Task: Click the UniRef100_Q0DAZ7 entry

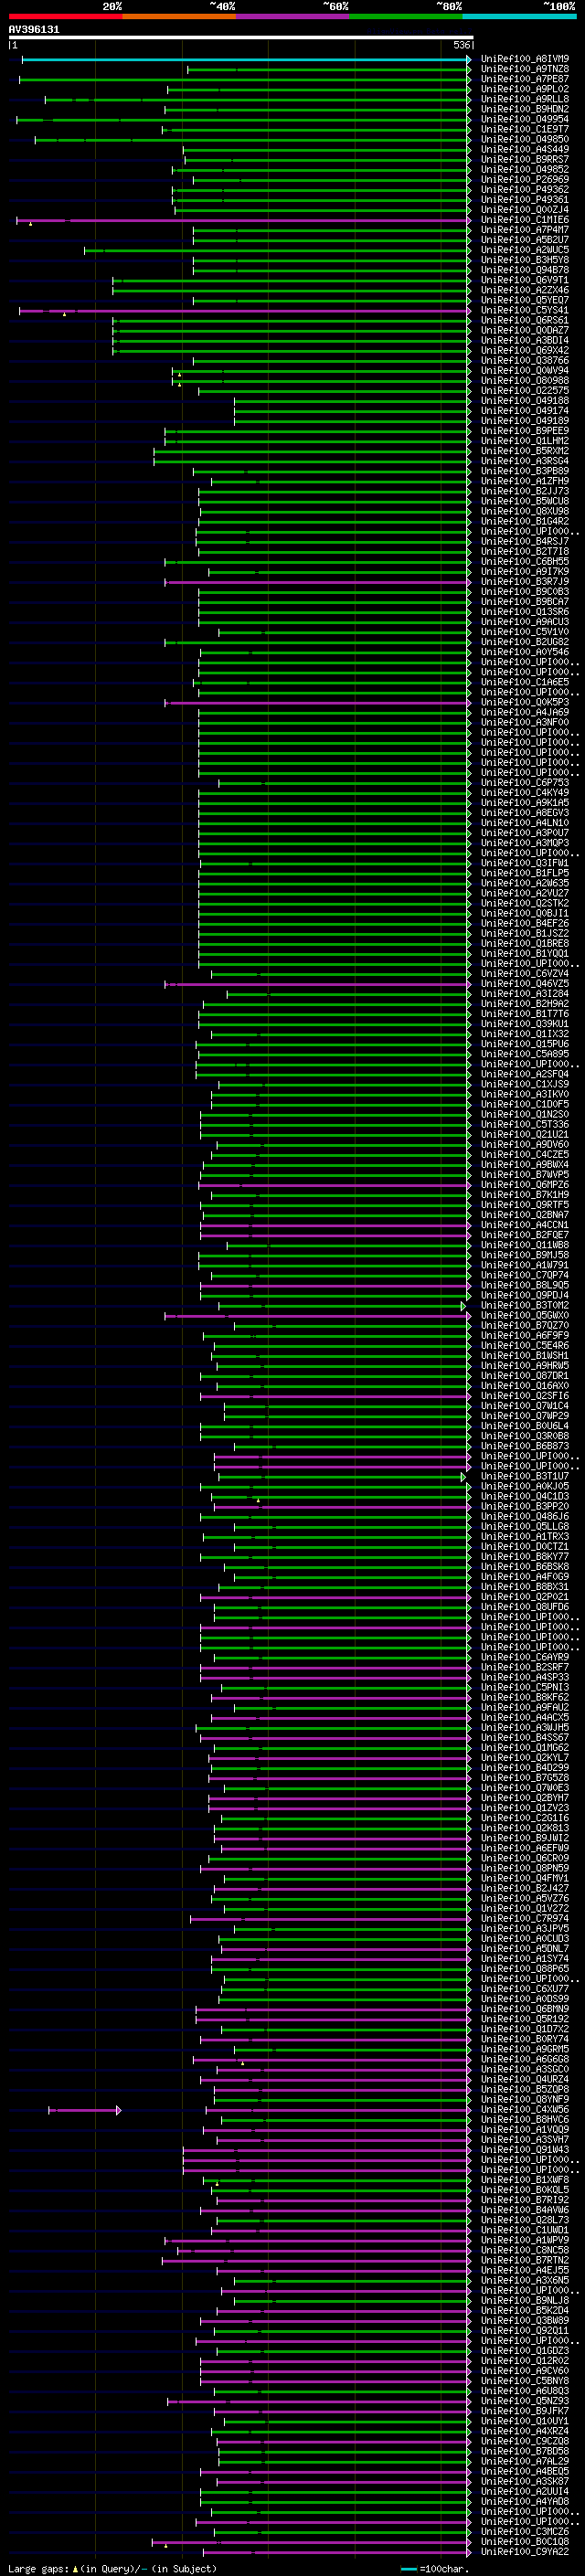Action: (x=524, y=331)
